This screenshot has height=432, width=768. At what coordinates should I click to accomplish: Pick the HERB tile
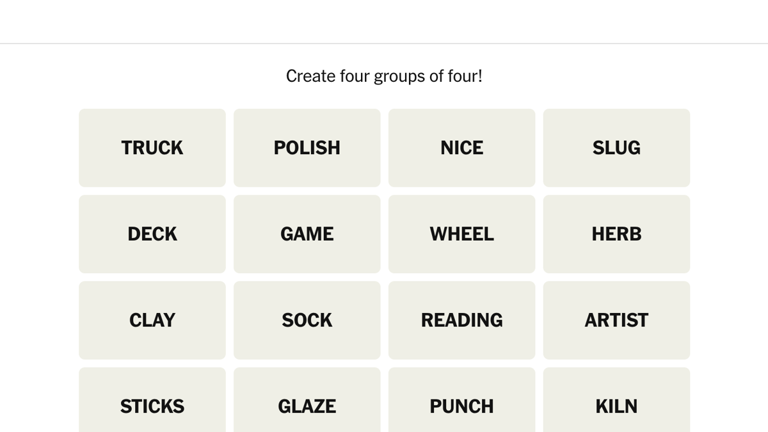pyautogui.click(x=616, y=234)
